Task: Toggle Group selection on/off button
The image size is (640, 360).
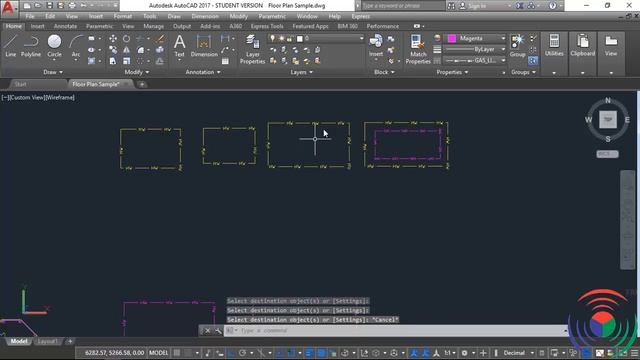Action: (x=533, y=61)
